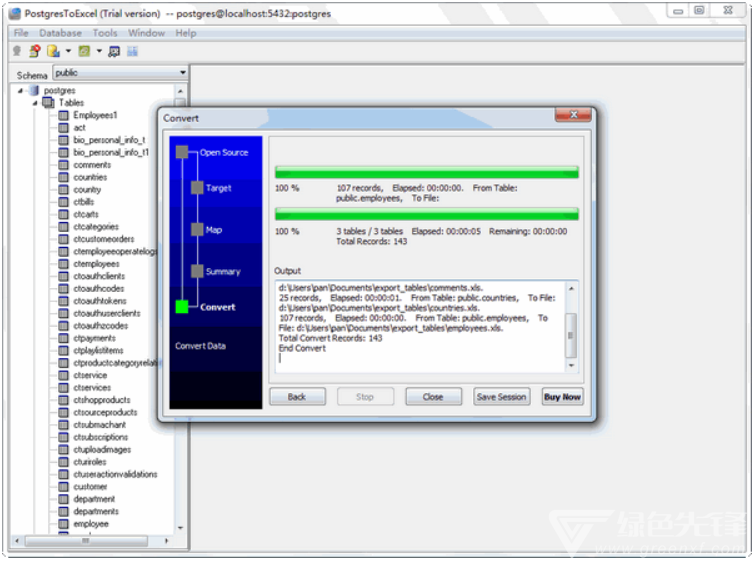
Task: Click the disconnect icon with red badge
Action: pyautogui.click(x=35, y=51)
